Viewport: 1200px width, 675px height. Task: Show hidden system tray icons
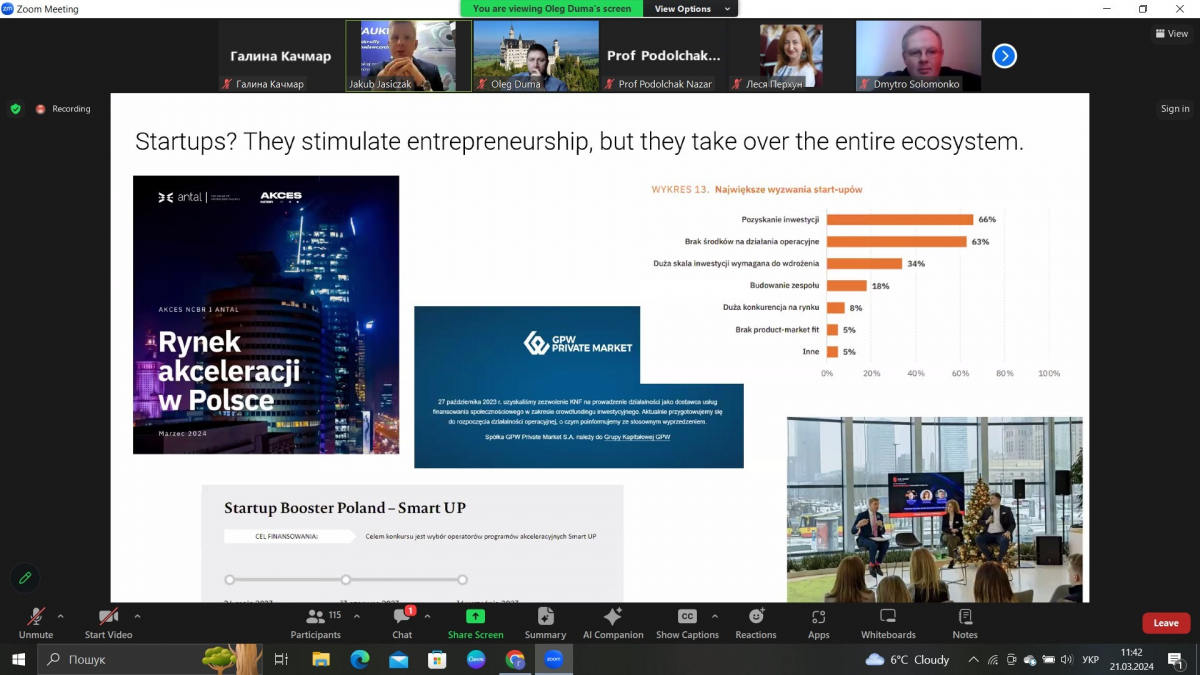tap(974, 659)
